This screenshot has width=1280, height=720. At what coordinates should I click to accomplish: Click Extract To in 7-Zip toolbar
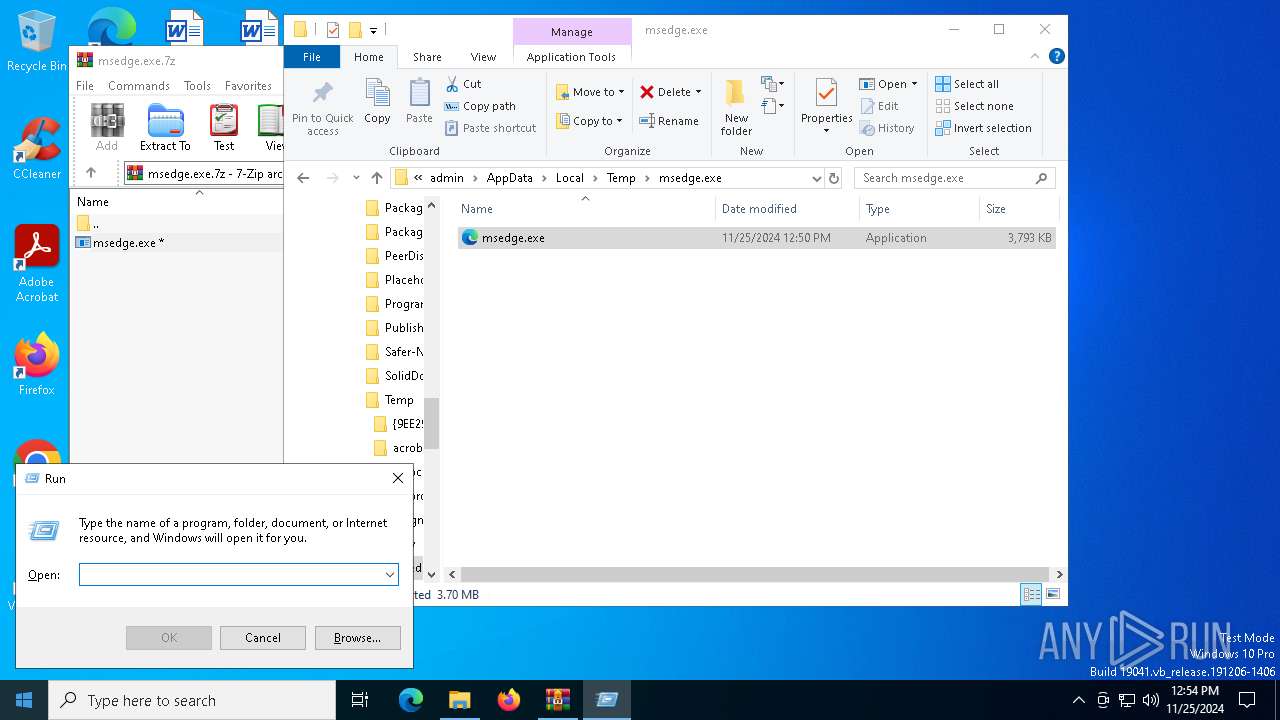[x=165, y=127]
